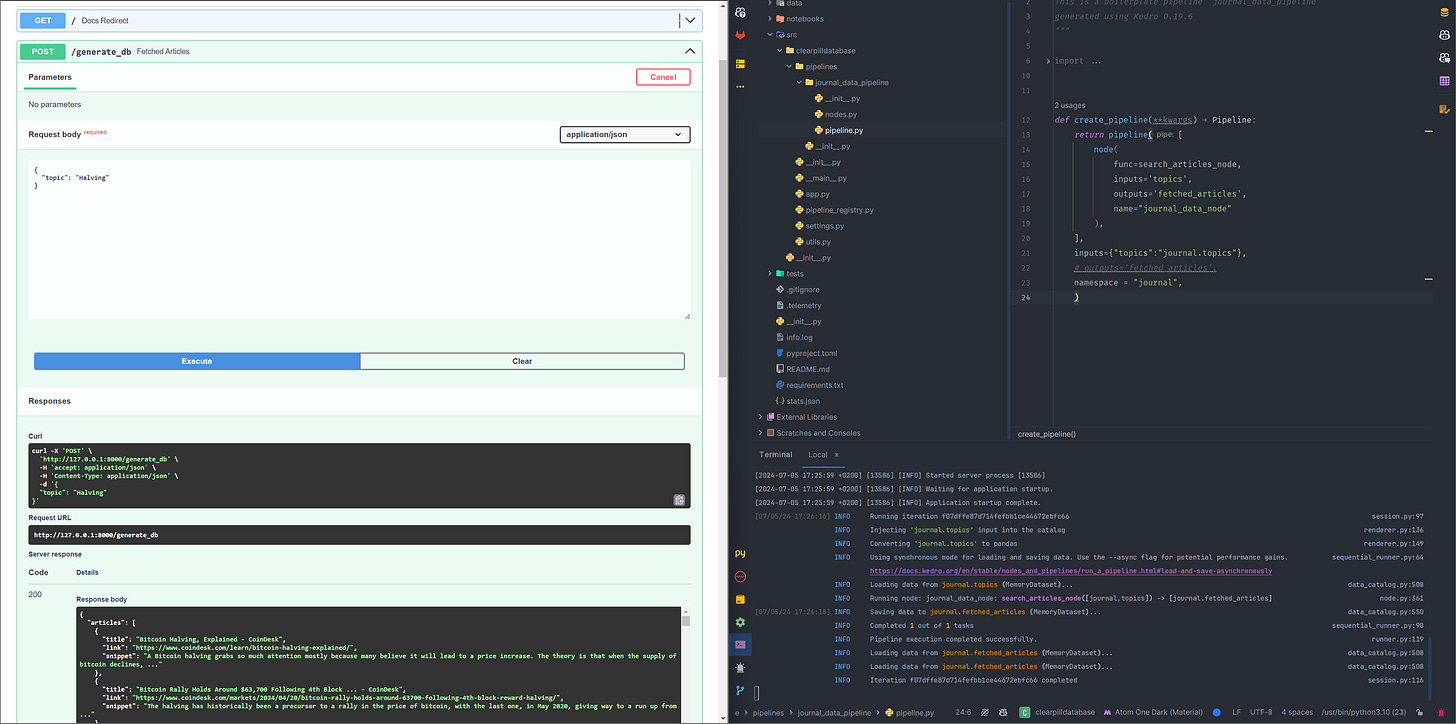Open the Services gear tool icon
The height and width of the screenshot is (724, 1456).
(740, 621)
